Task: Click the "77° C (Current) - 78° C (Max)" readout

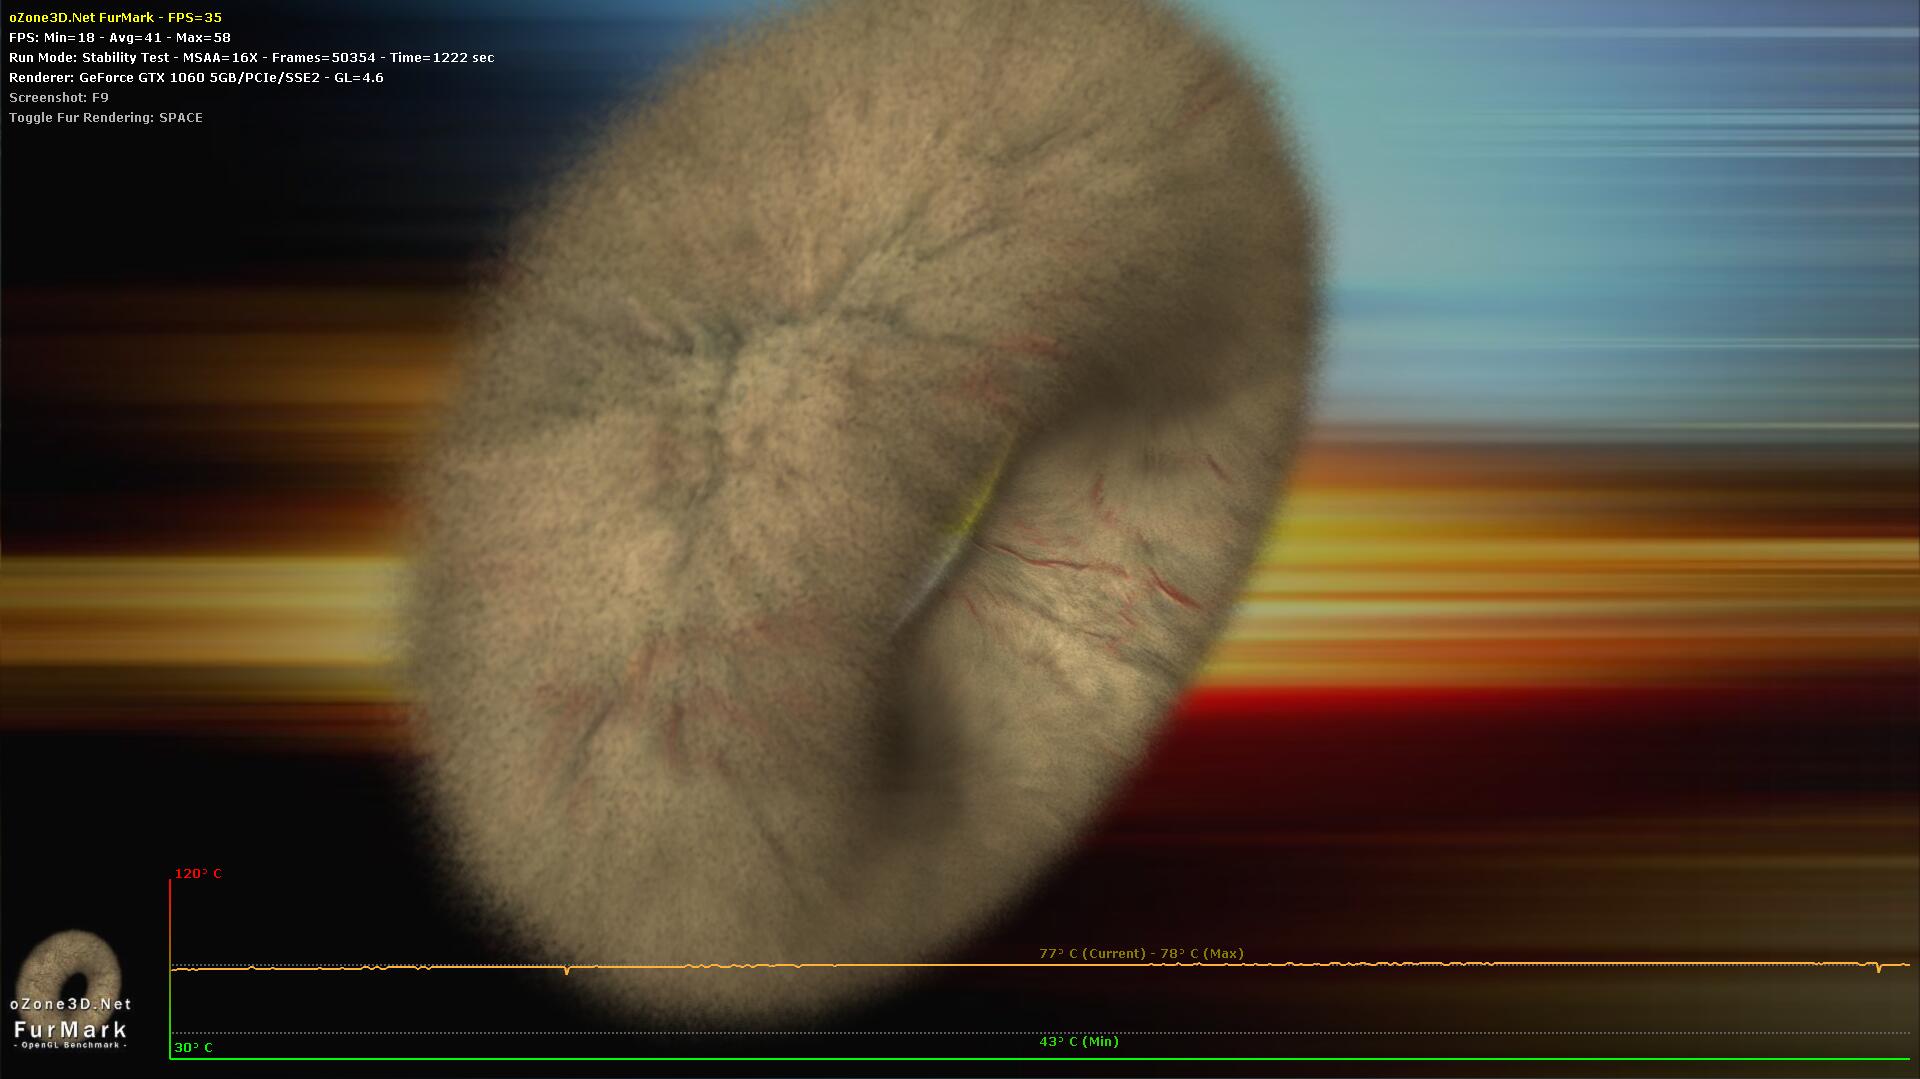Action: tap(1141, 953)
